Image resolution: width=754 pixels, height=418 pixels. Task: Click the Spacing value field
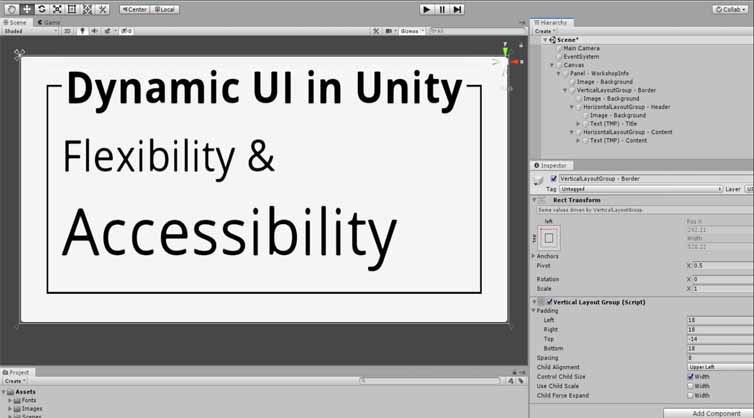pyautogui.click(x=720, y=358)
